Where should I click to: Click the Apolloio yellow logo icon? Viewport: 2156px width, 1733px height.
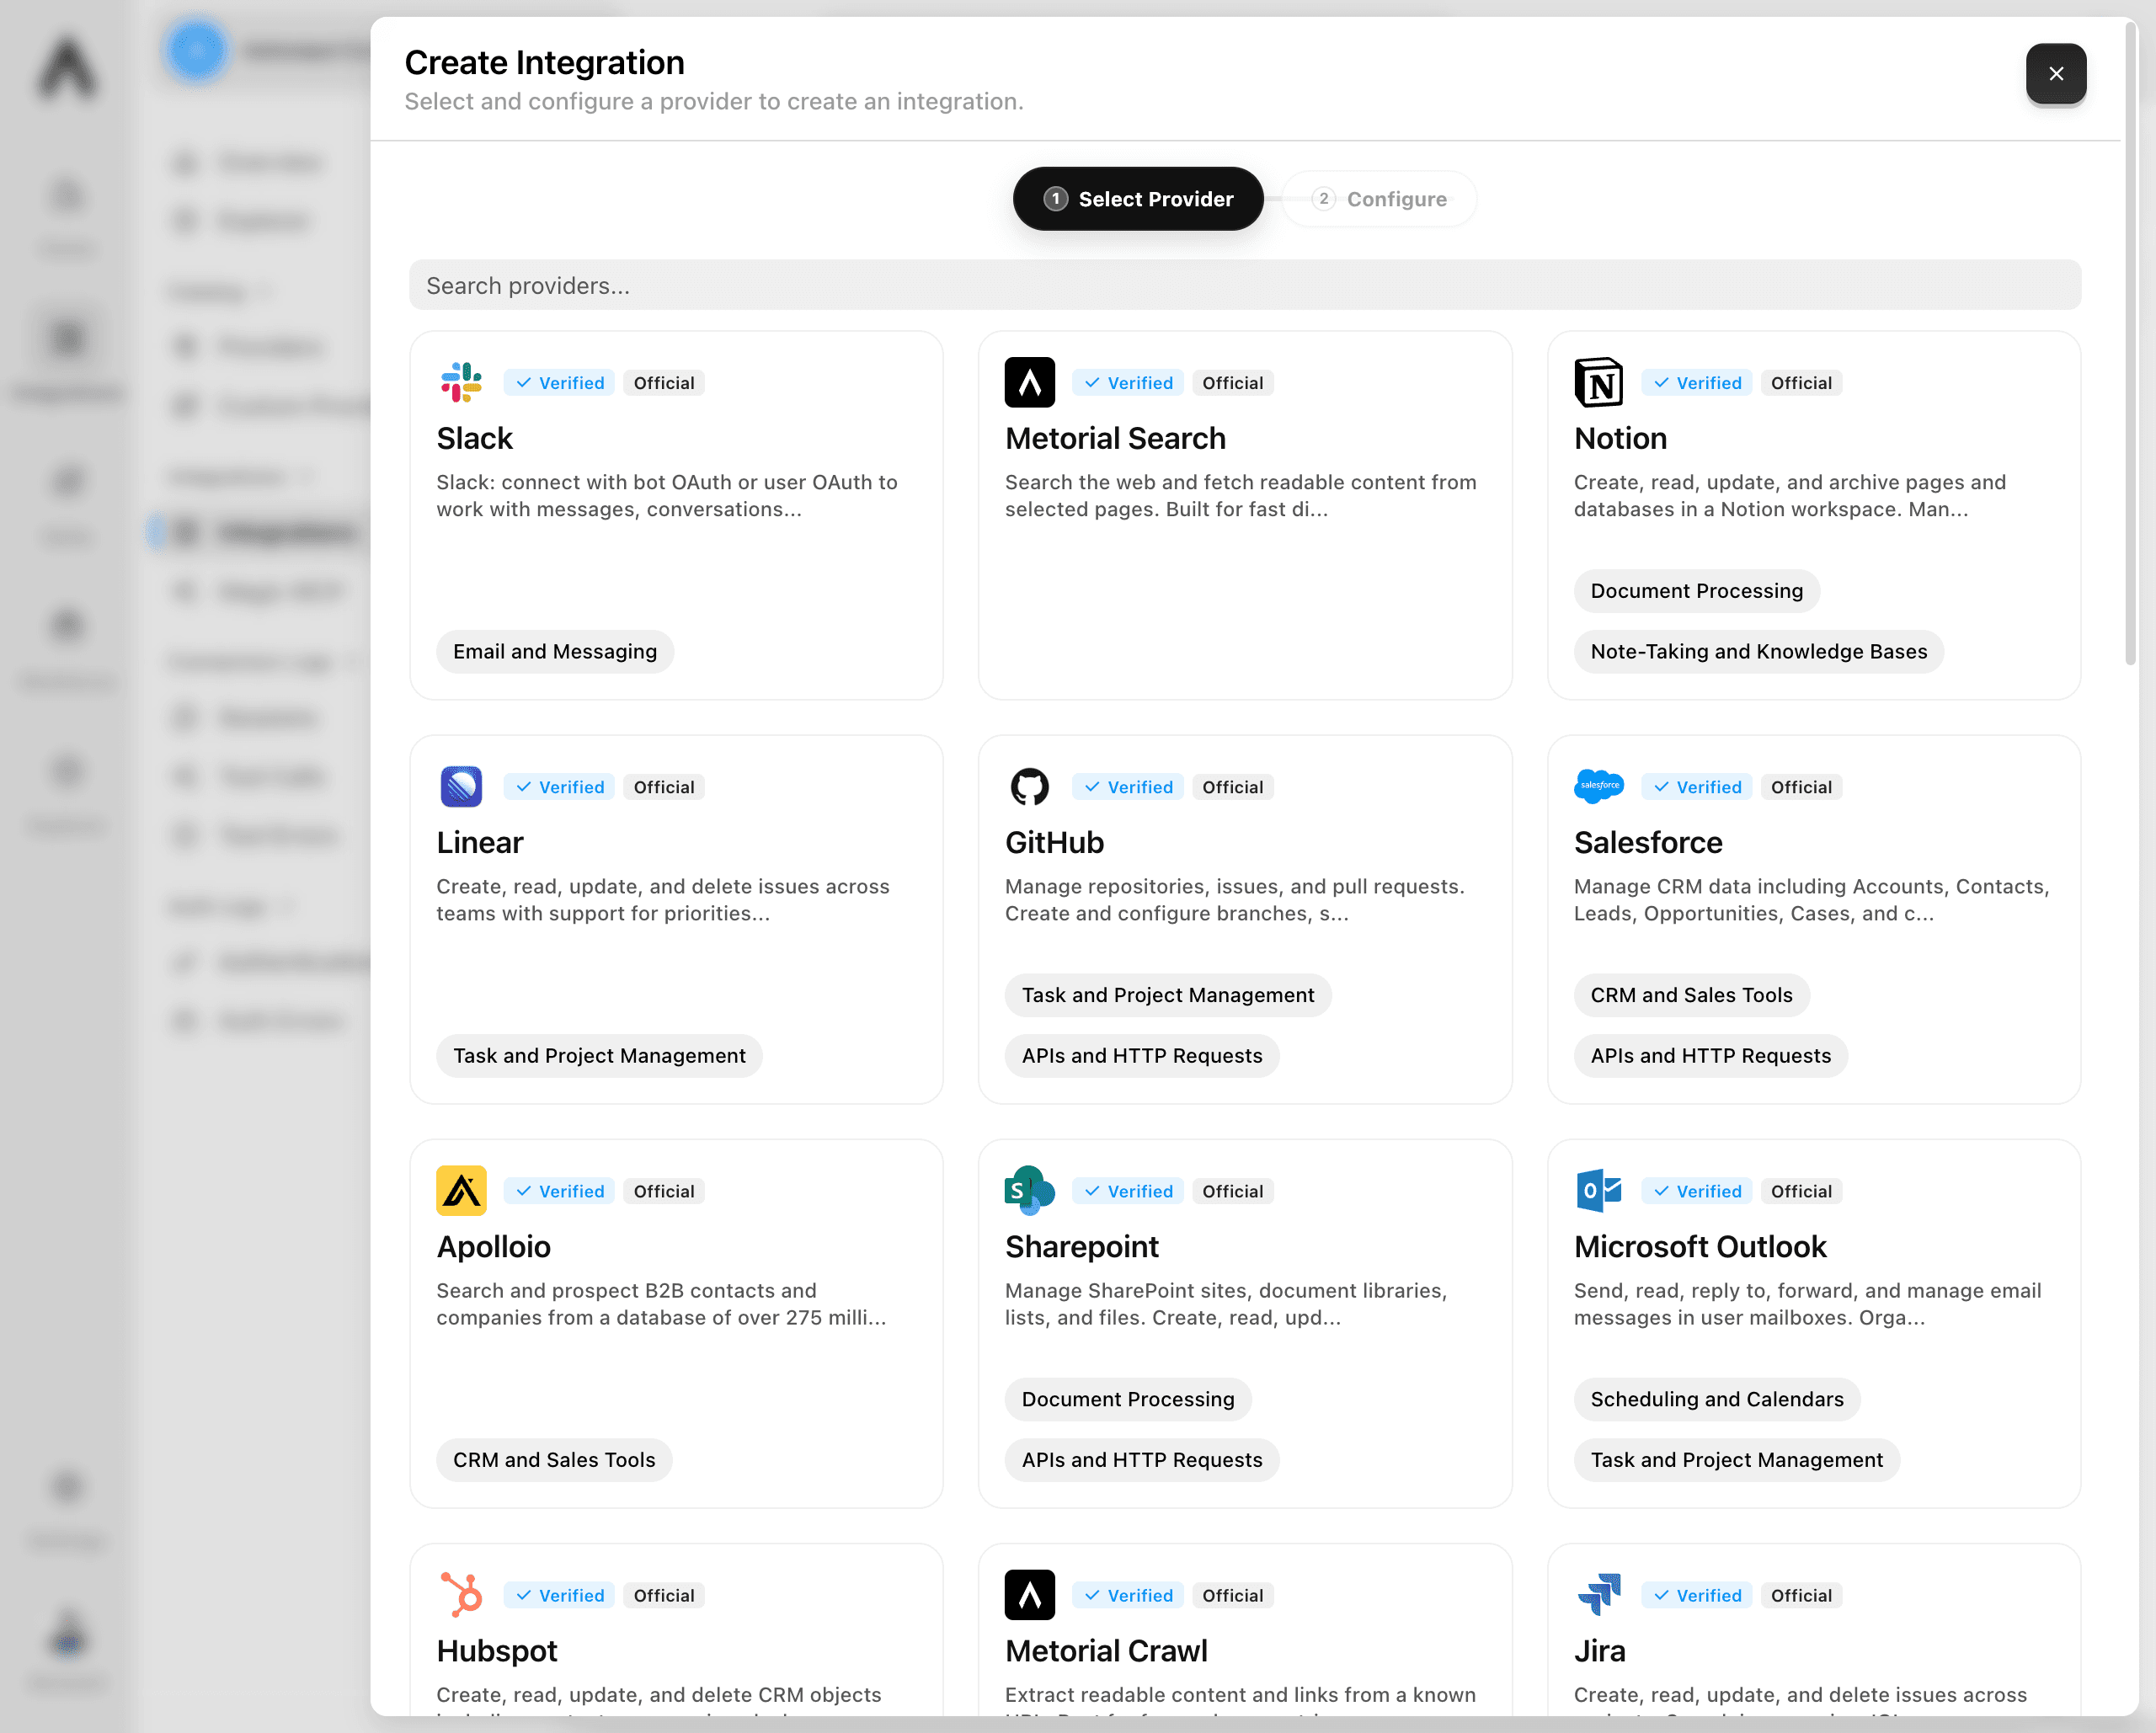461,1191
